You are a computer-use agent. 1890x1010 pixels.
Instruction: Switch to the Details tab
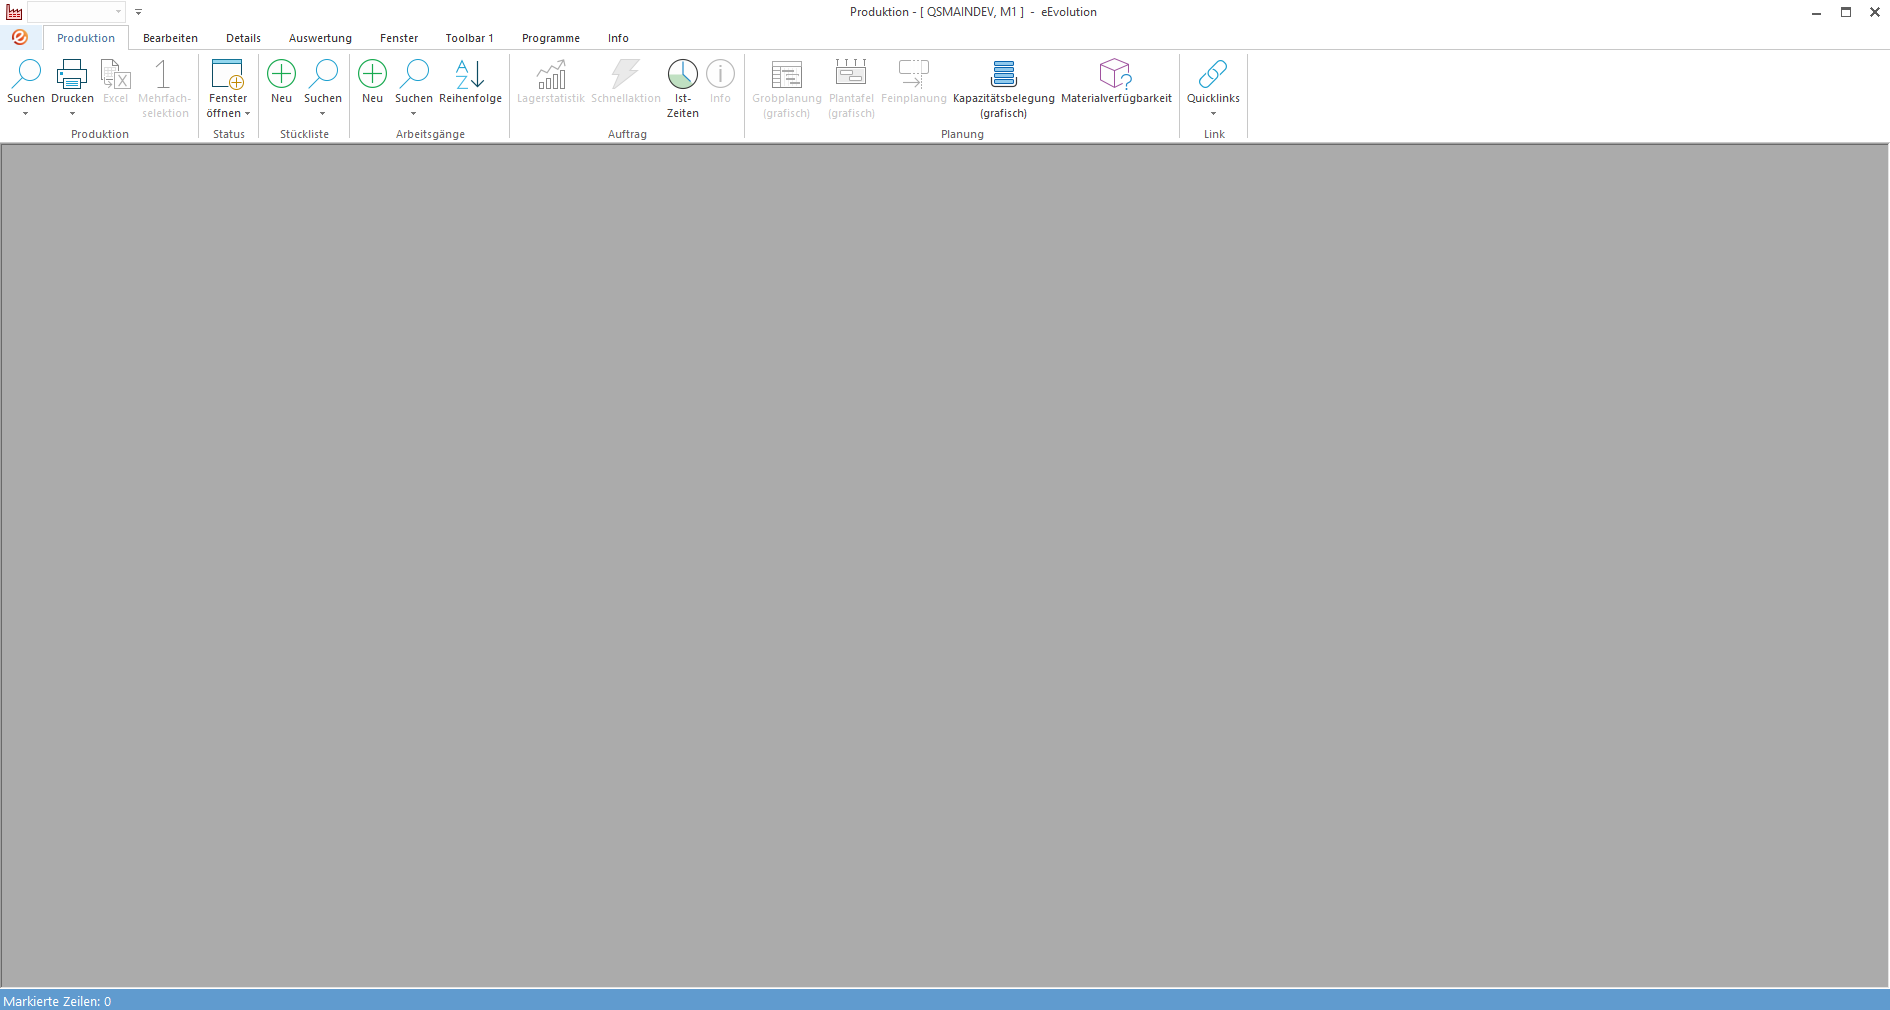click(243, 38)
